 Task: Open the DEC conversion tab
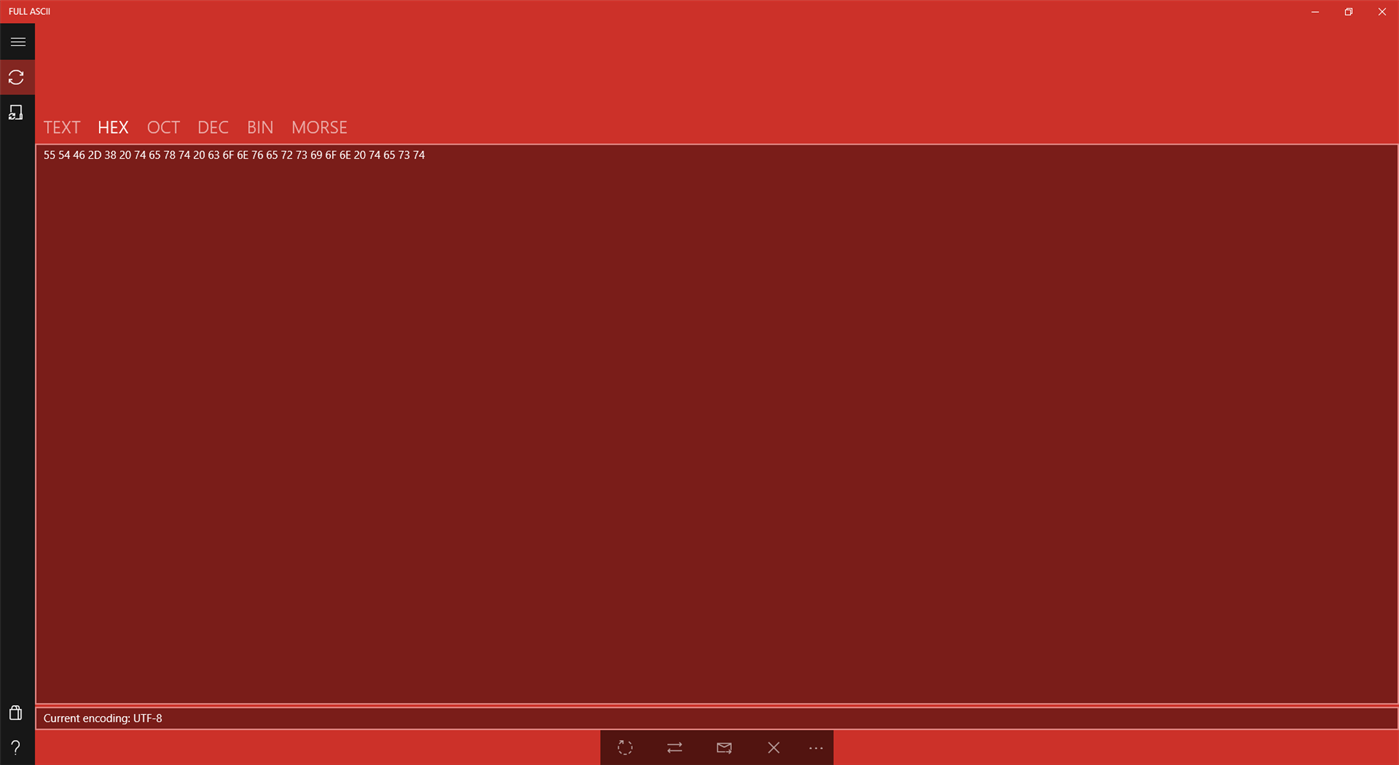[x=212, y=127]
